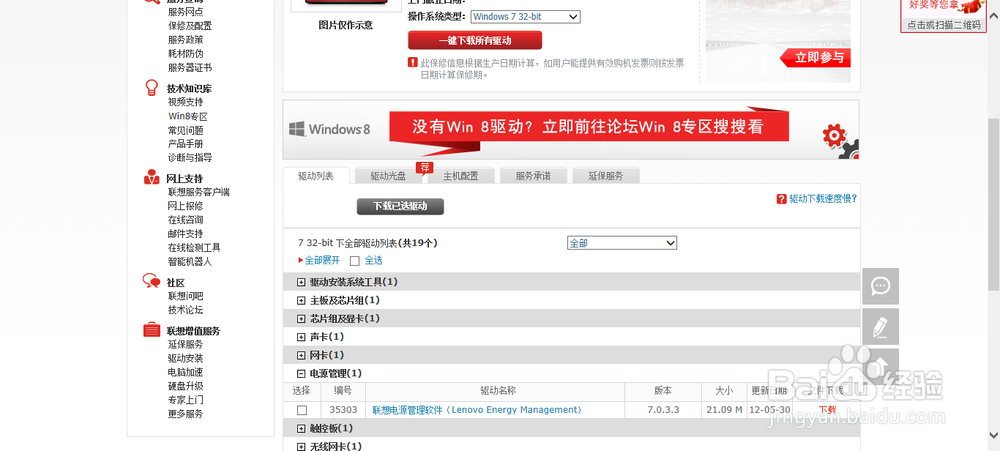Click the Win 8 forum red banner
Viewport: 1000px width, 451px height.
[587, 127]
